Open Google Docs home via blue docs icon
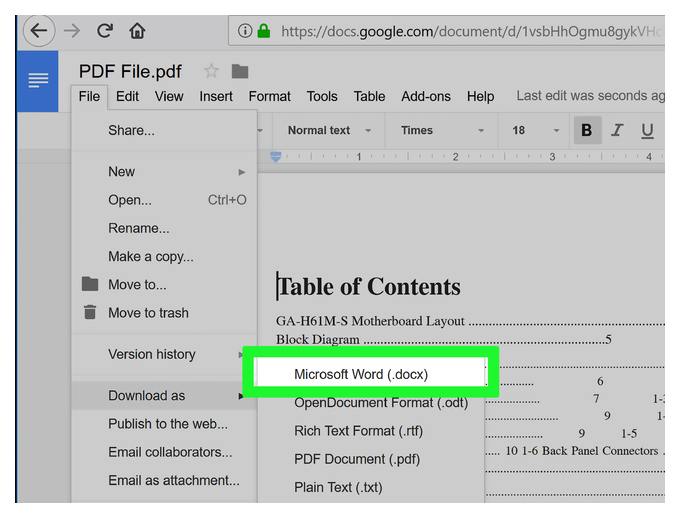Screen dimensions: 680x518 click(38, 81)
